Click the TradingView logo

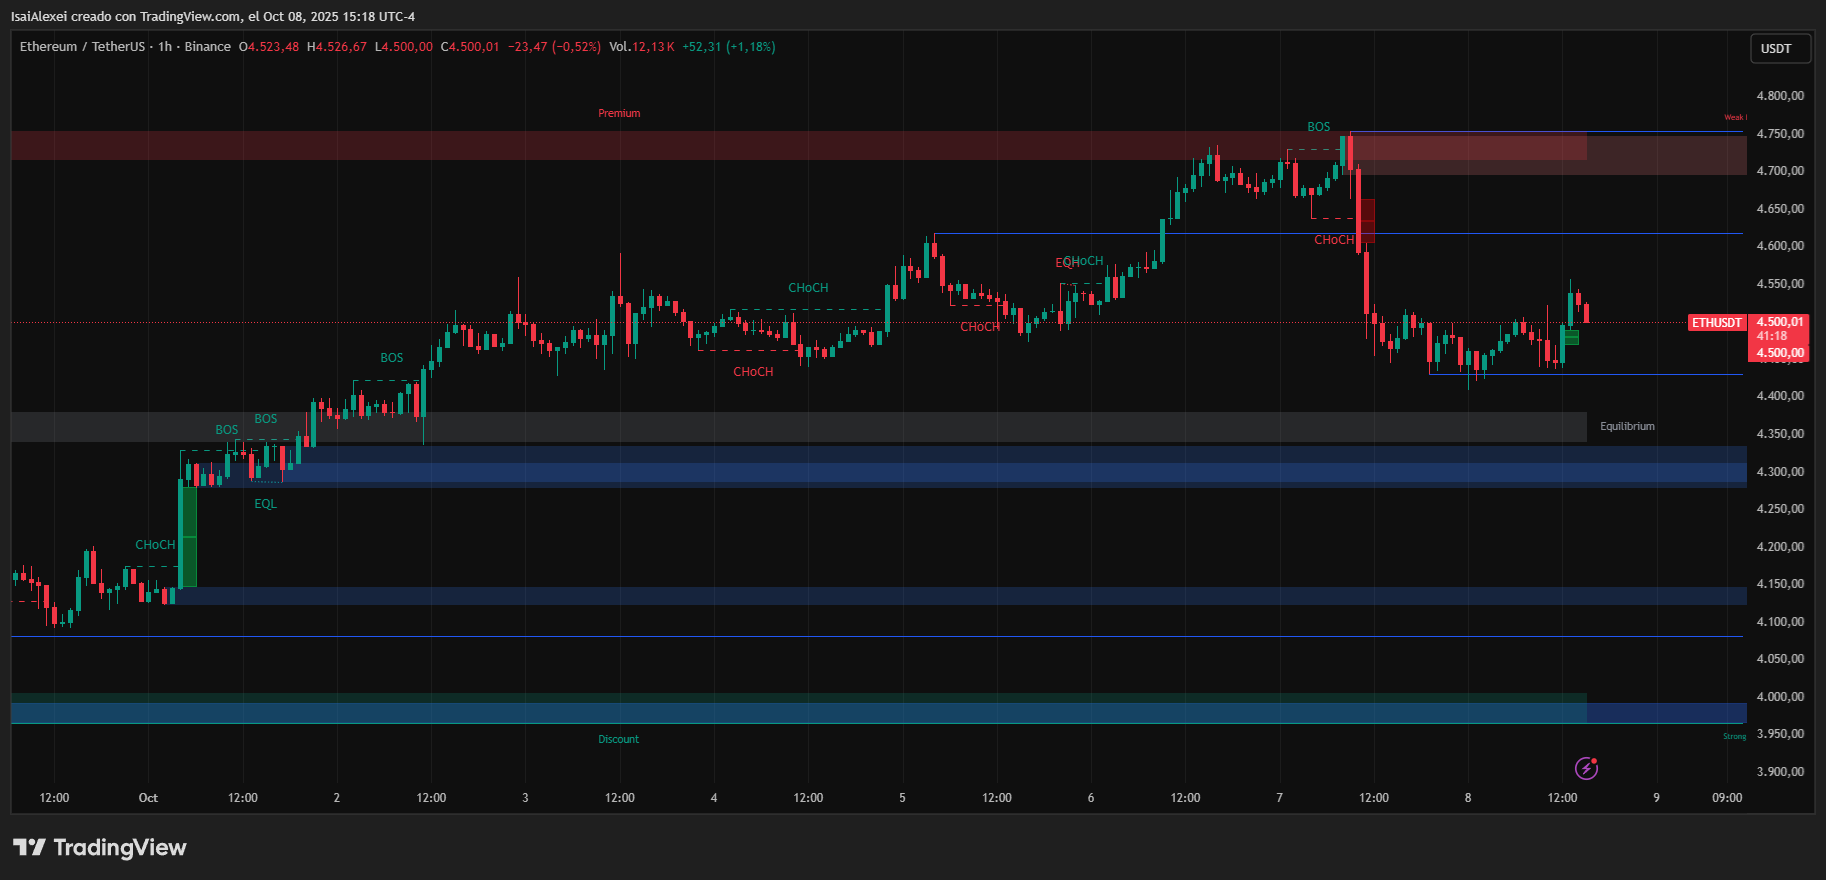click(x=100, y=848)
